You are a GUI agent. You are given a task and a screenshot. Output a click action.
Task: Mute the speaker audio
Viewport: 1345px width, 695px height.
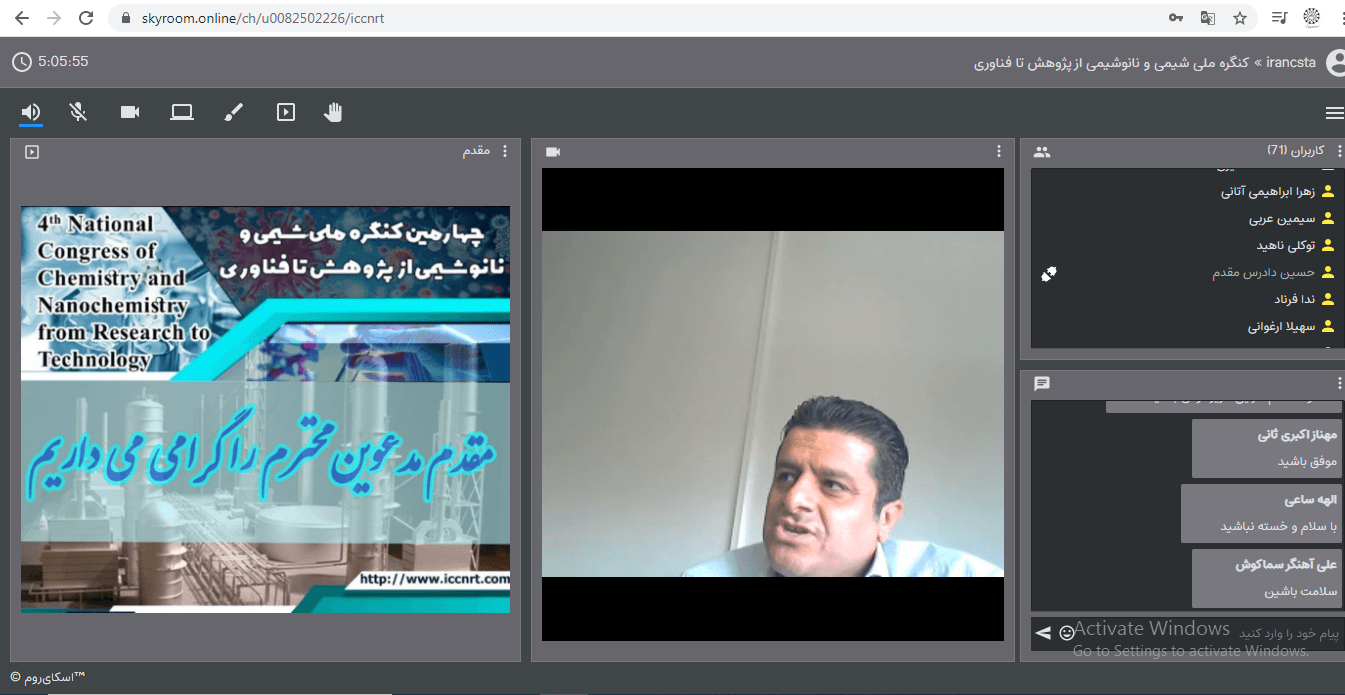[x=30, y=112]
